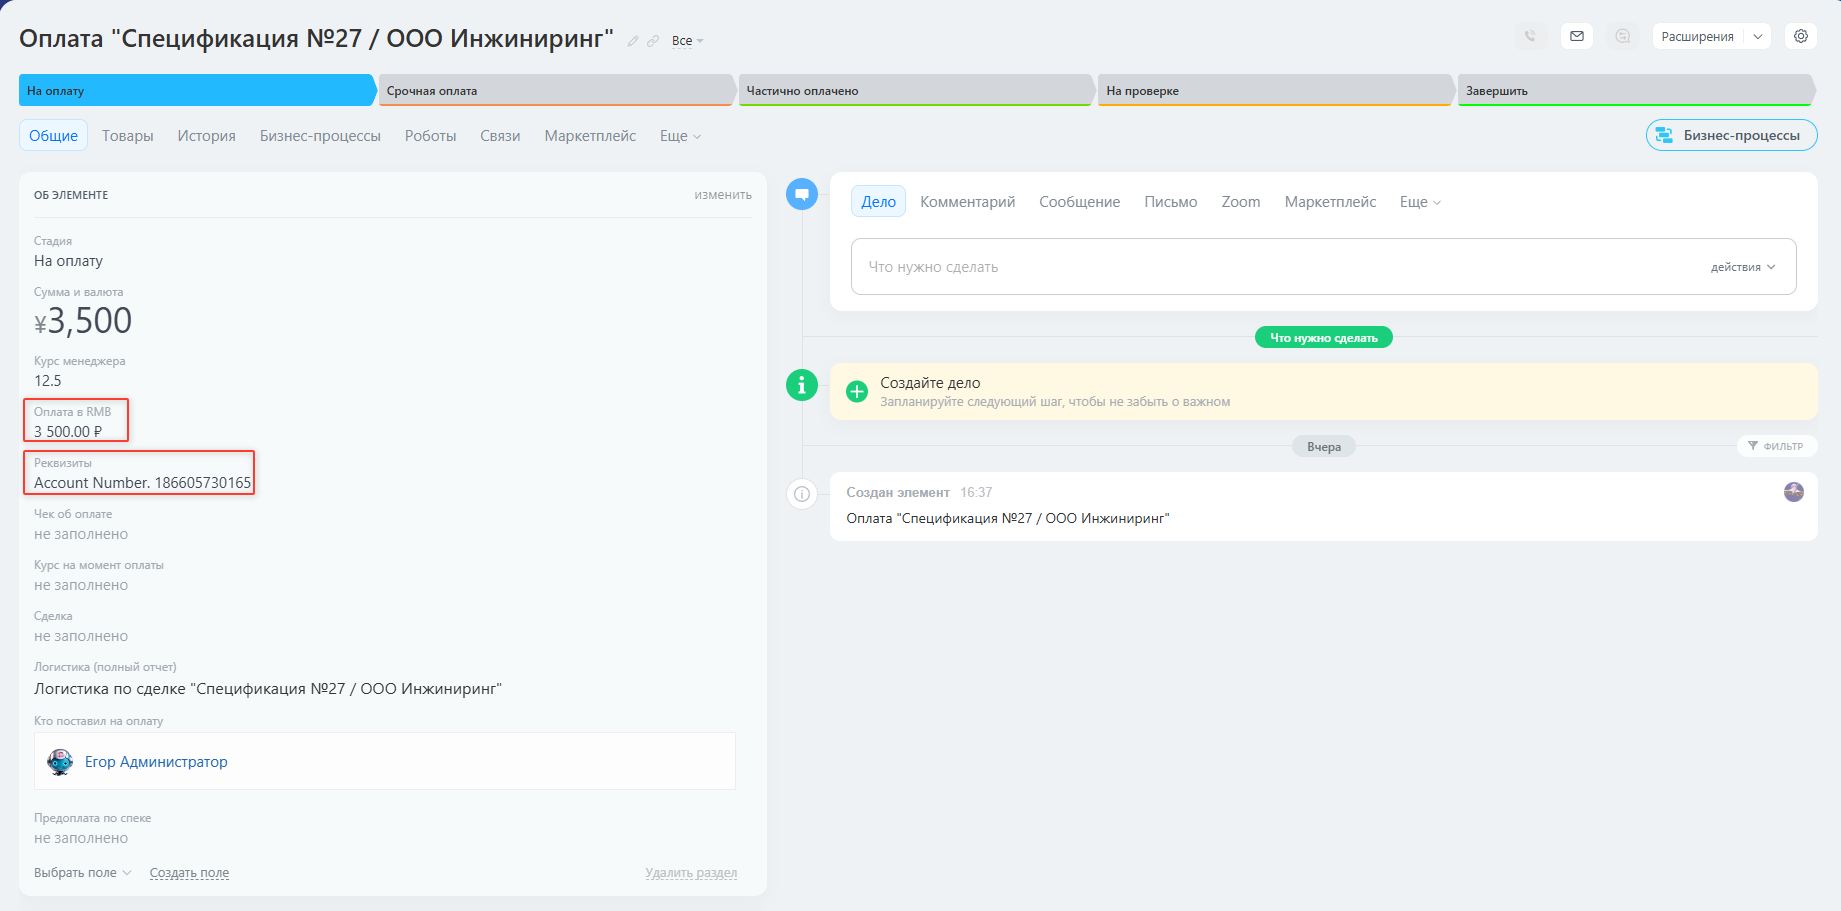
Task: Open the Расширения dropdown arrow
Action: [1758, 36]
